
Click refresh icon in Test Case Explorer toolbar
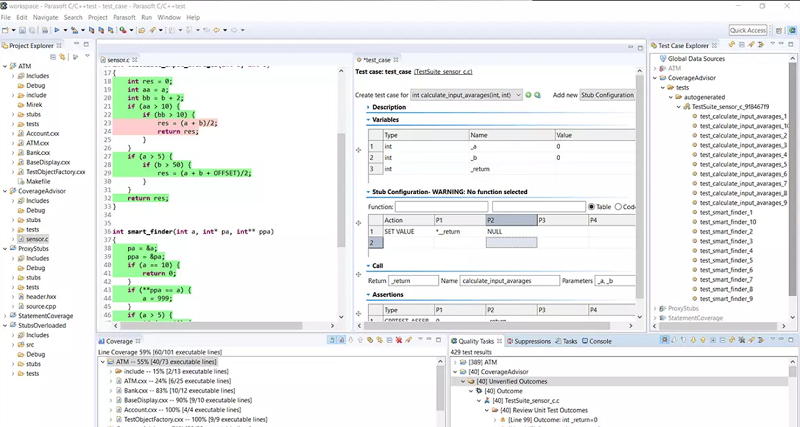pyautogui.click(x=732, y=45)
